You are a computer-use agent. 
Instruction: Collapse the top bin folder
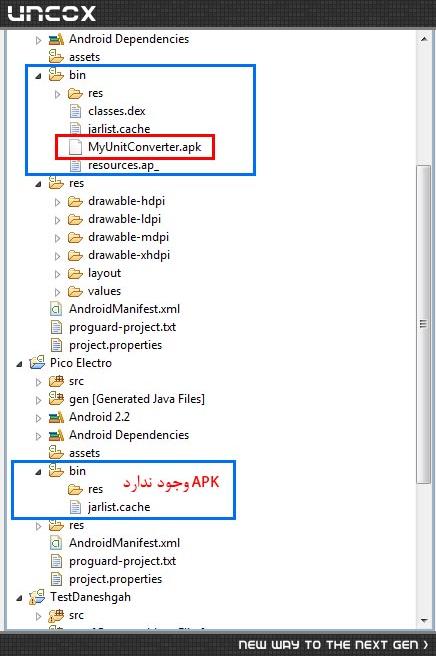(38, 76)
